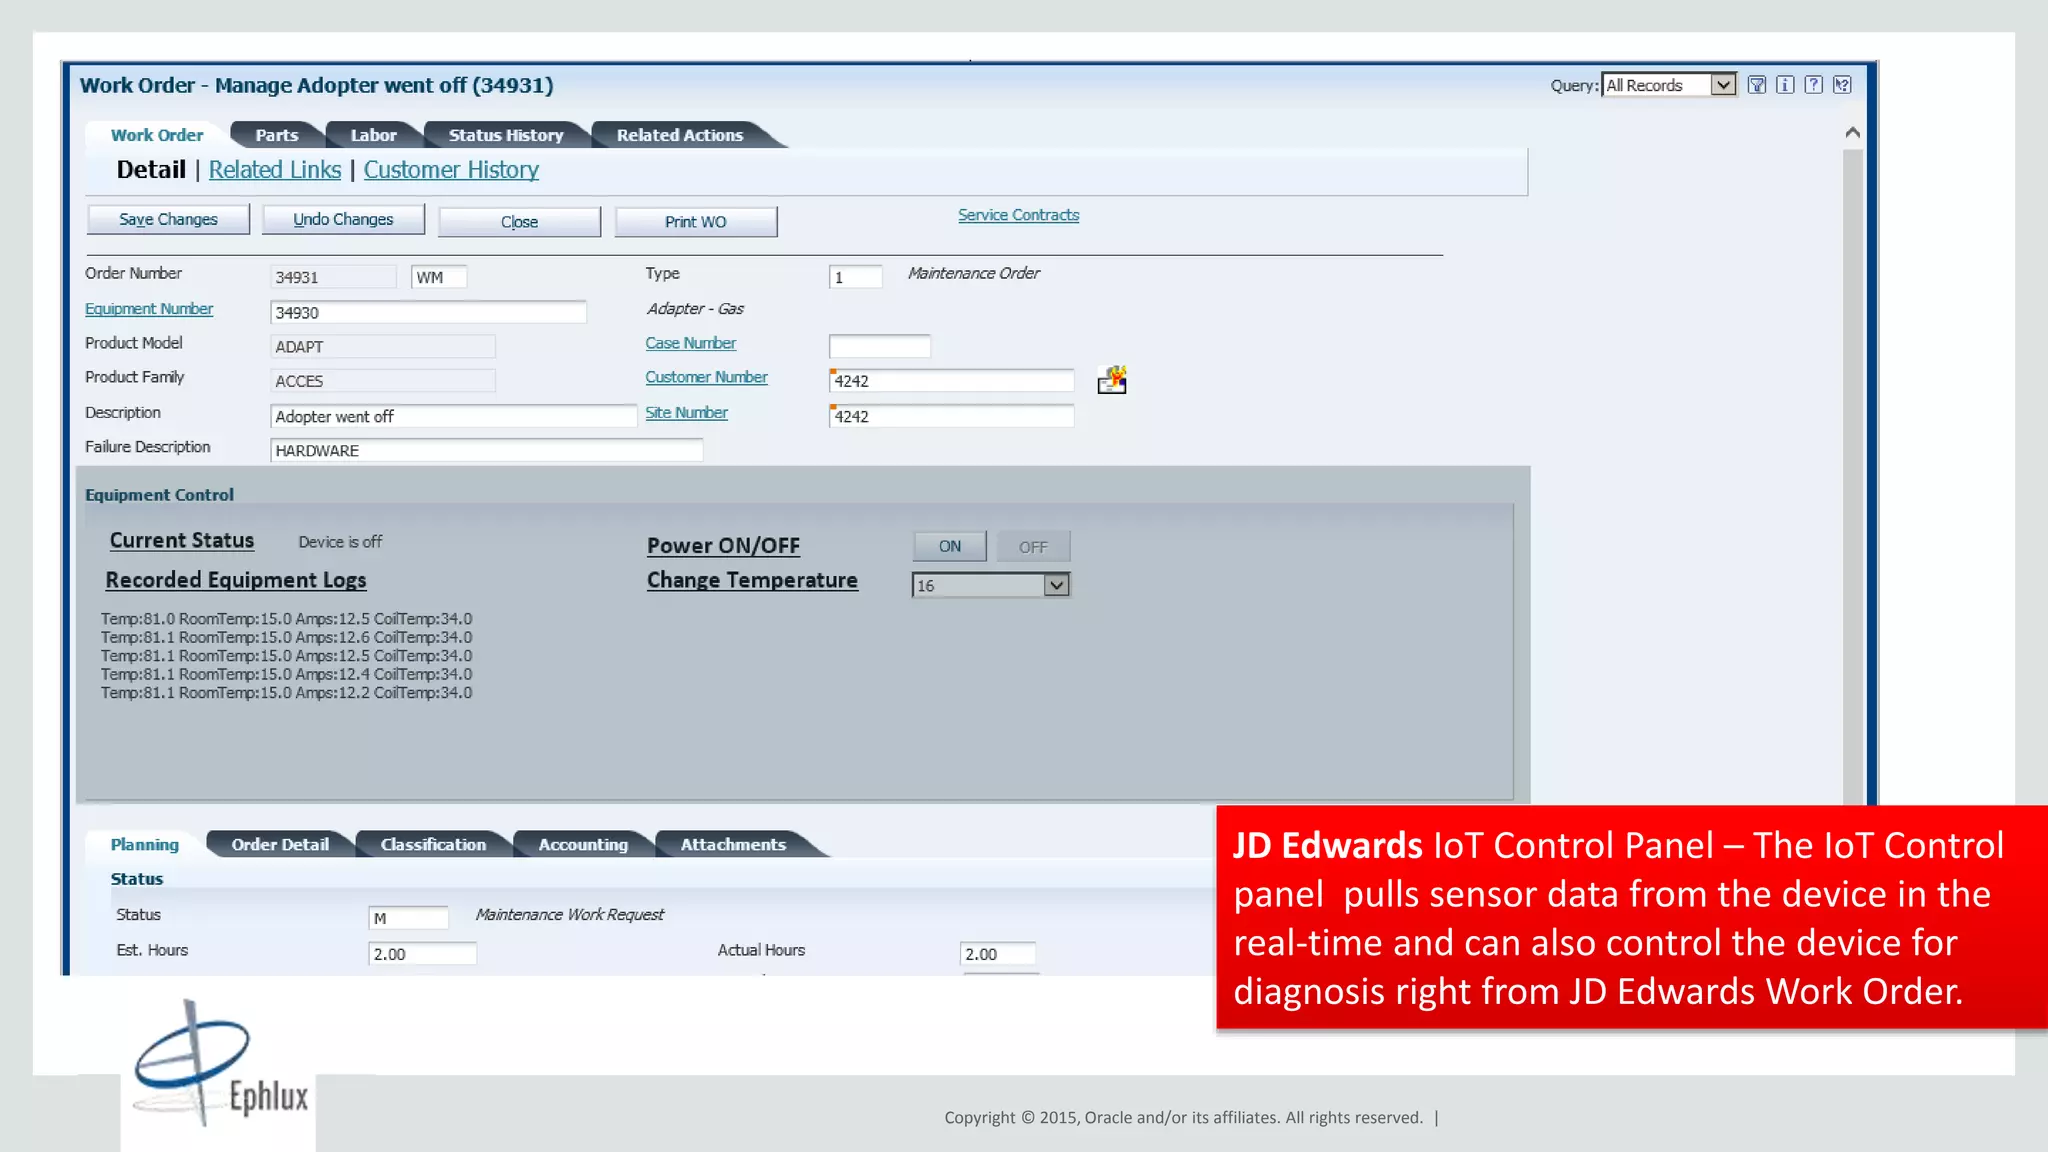This screenshot has height=1152, width=2048.
Task: Click the Equipment Number field containing 34930
Action: point(428,312)
